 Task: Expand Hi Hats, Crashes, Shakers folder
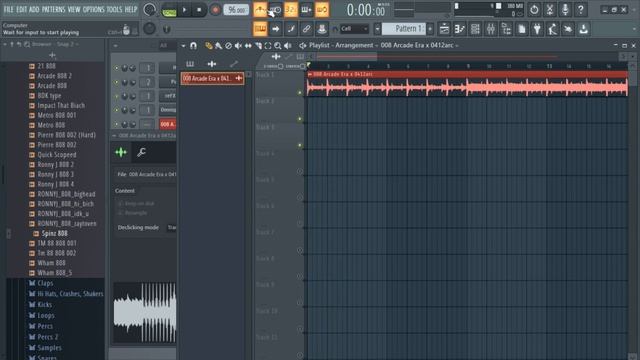click(x=66, y=294)
